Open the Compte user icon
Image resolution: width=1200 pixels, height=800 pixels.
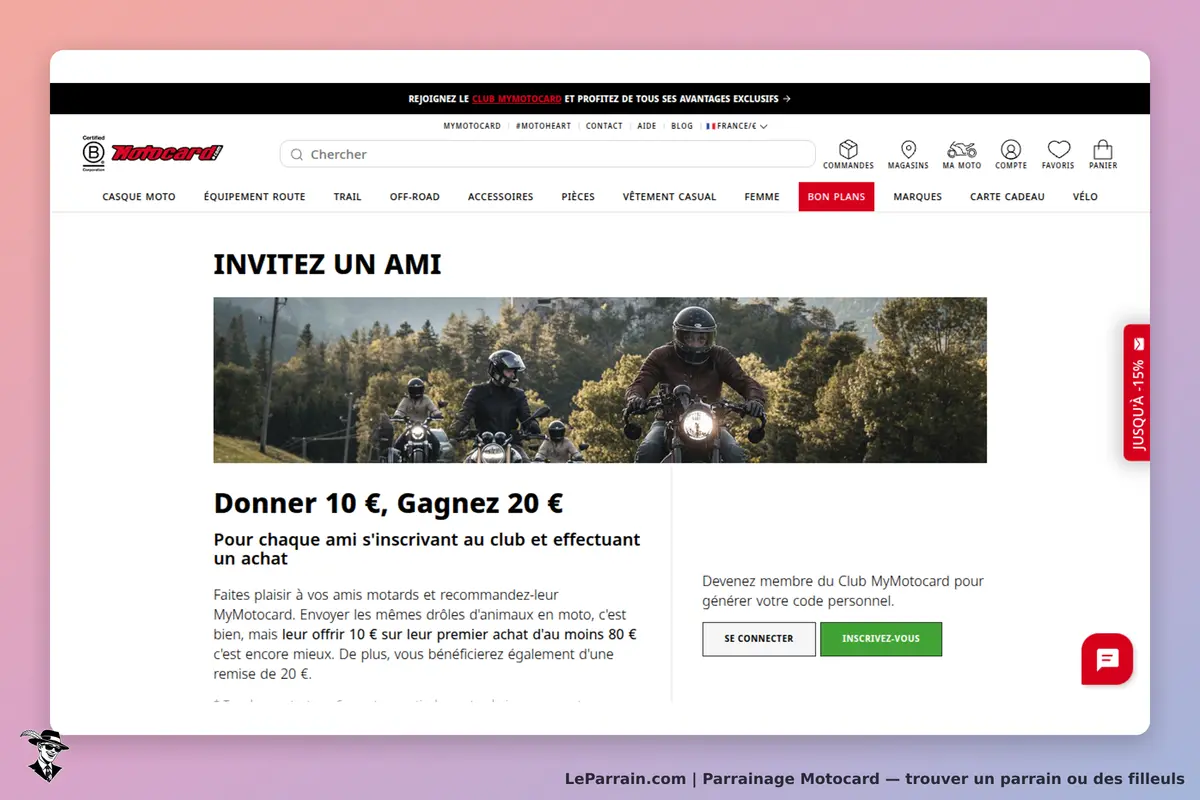(1011, 149)
